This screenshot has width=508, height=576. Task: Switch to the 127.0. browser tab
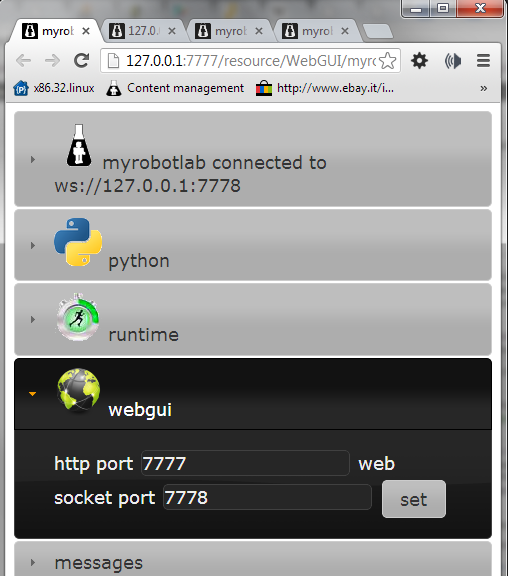pos(143,31)
